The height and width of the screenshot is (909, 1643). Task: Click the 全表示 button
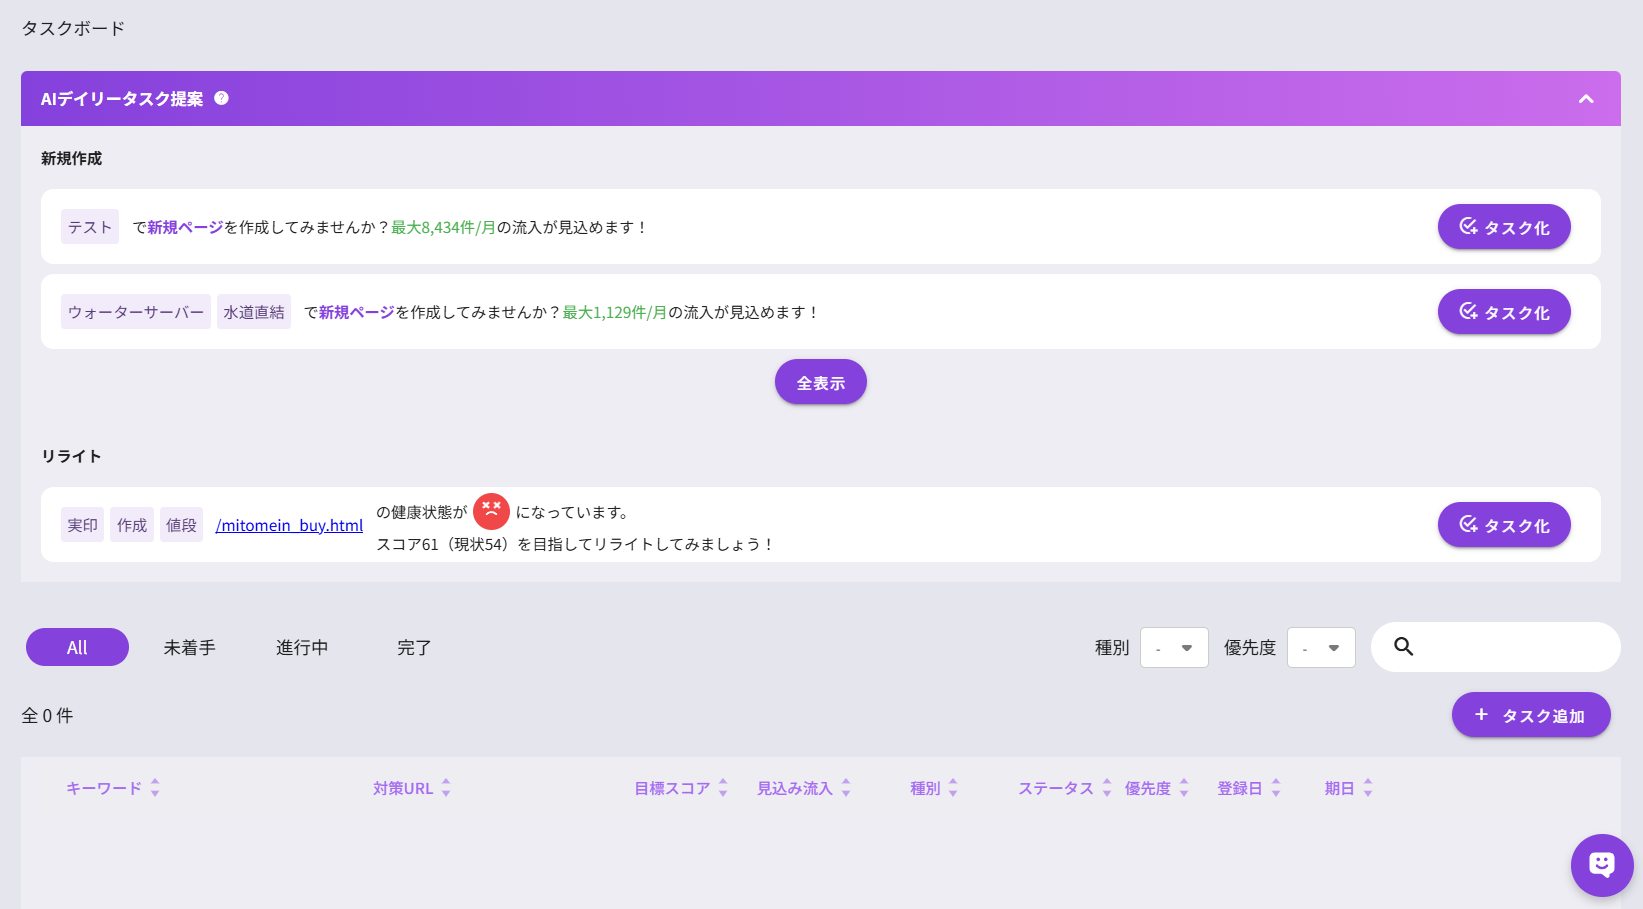[x=820, y=381]
